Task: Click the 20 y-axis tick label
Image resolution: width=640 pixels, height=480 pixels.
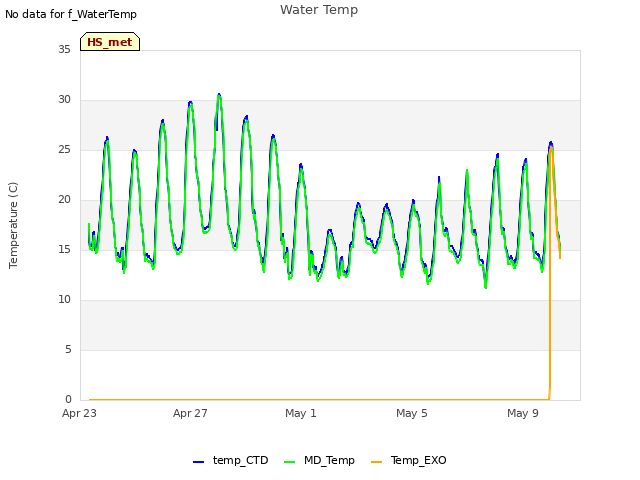Action: point(64,200)
